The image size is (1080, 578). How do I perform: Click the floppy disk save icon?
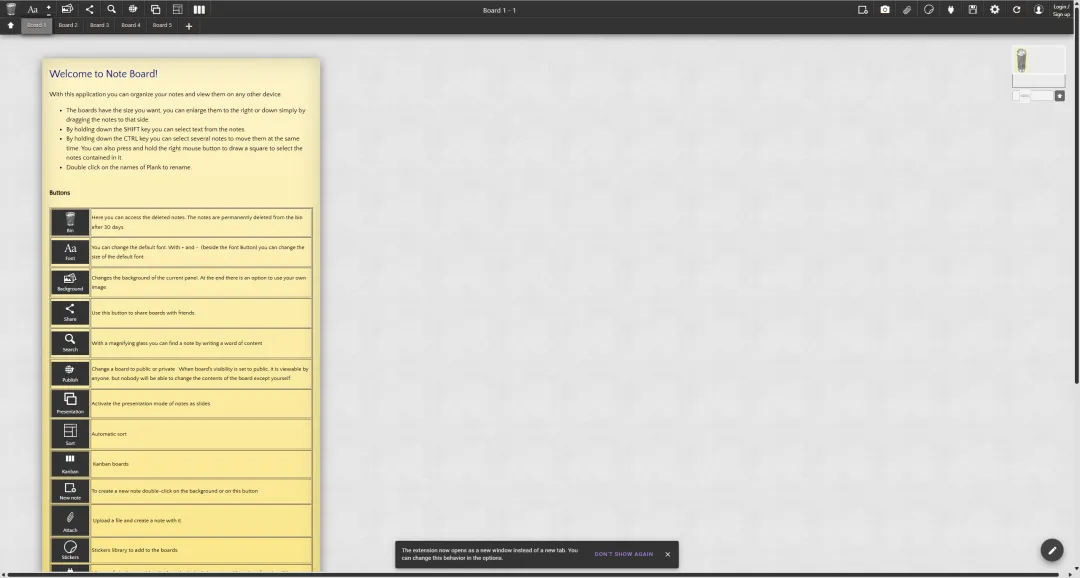click(x=973, y=10)
